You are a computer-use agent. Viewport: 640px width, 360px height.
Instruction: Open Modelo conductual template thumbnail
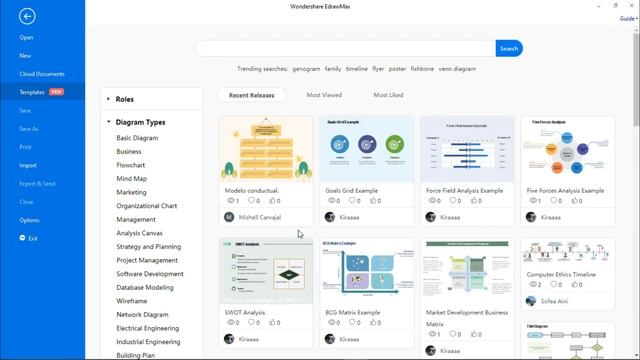pos(266,149)
